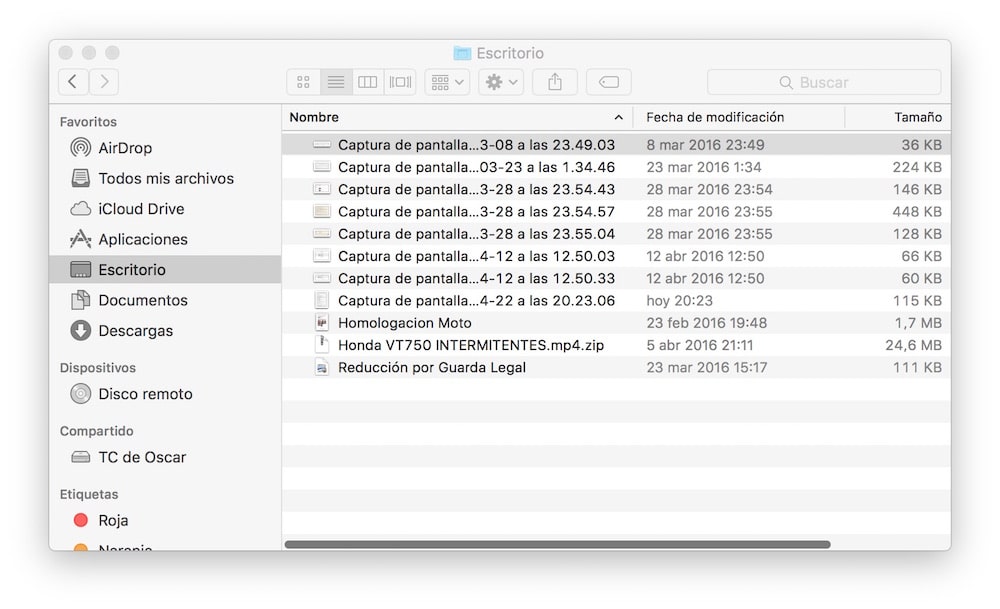Viewport: 1000px width, 609px height.
Task: Click the edit tags toolbar button
Action: [x=608, y=82]
